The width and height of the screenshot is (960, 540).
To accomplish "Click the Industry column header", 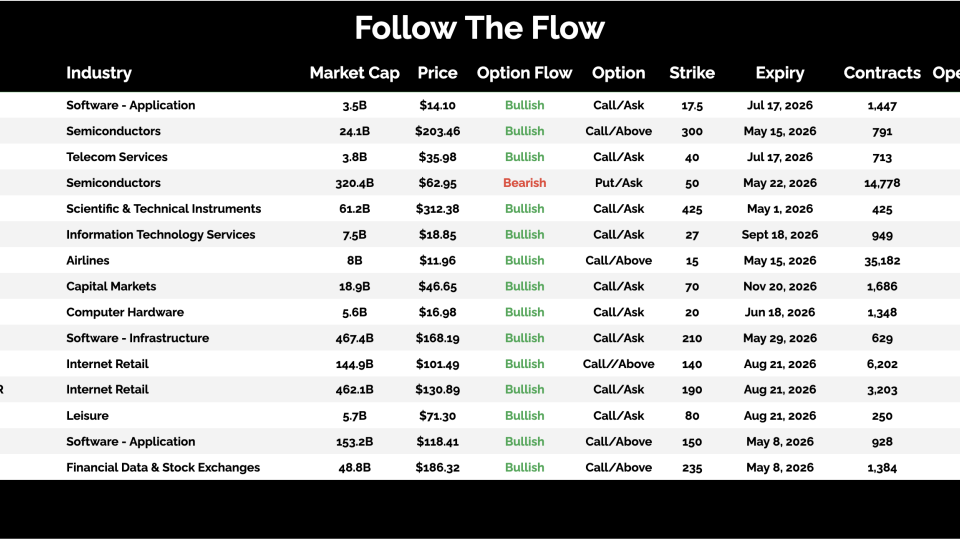I will tap(99, 73).
